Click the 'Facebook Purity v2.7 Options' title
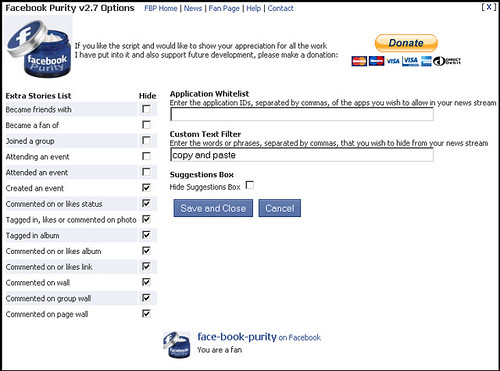Image resolution: width=500 pixels, height=371 pixels. click(70, 8)
